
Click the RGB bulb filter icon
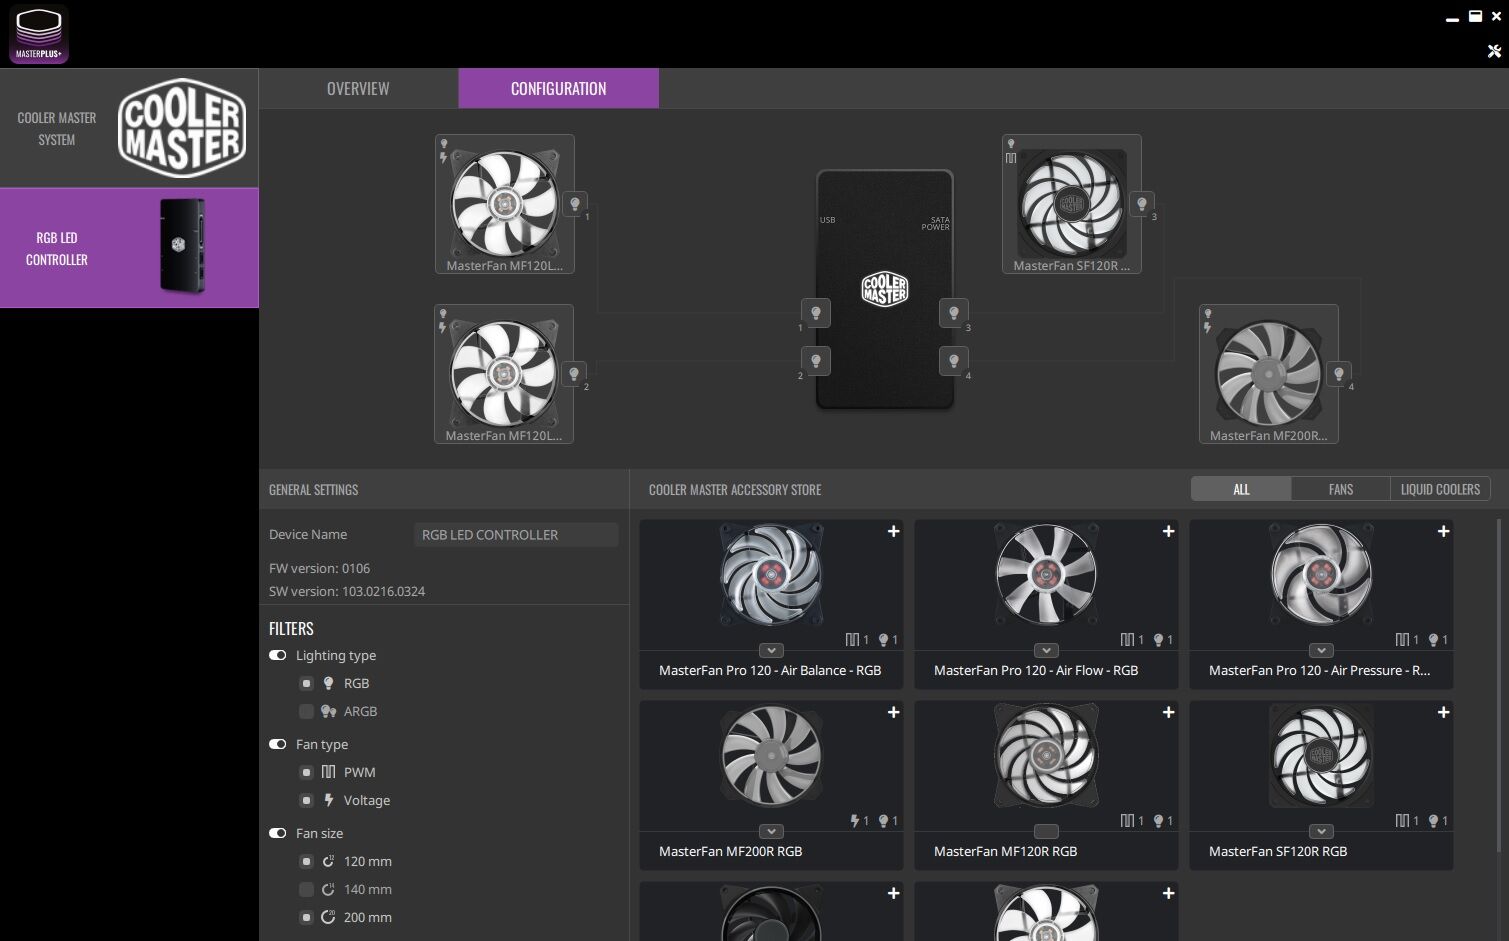(328, 683)
